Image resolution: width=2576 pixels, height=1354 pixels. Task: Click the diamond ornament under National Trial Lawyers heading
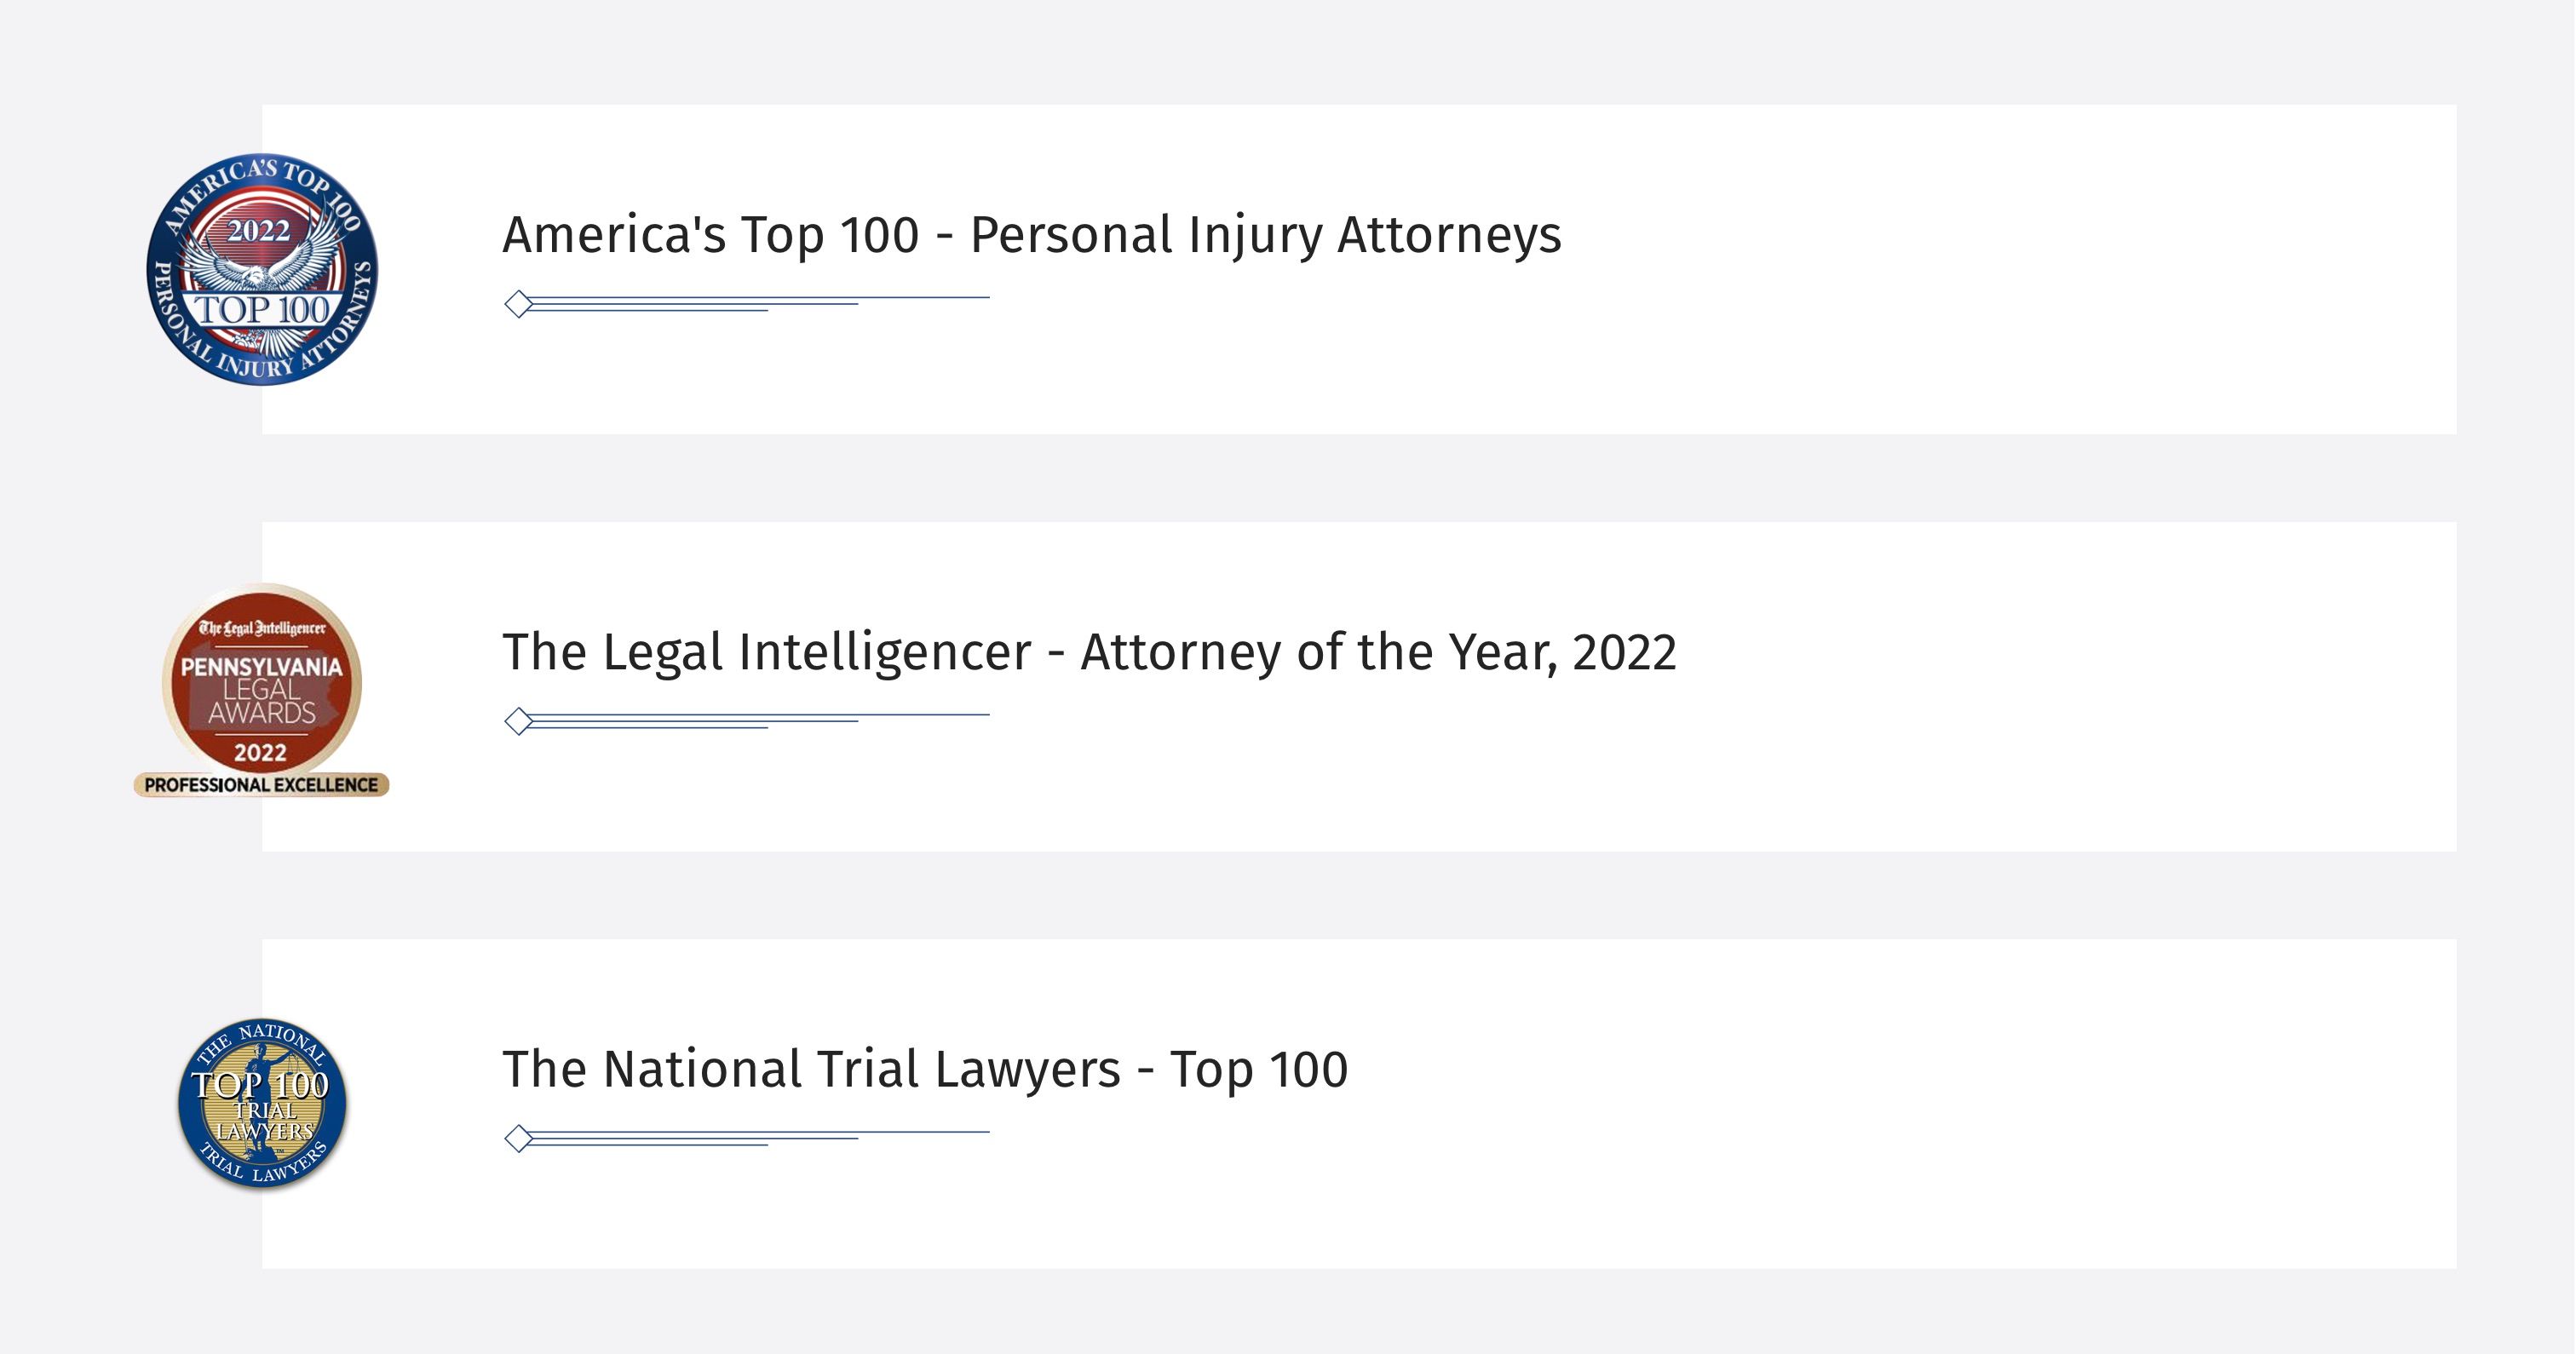pos(518,1138)
